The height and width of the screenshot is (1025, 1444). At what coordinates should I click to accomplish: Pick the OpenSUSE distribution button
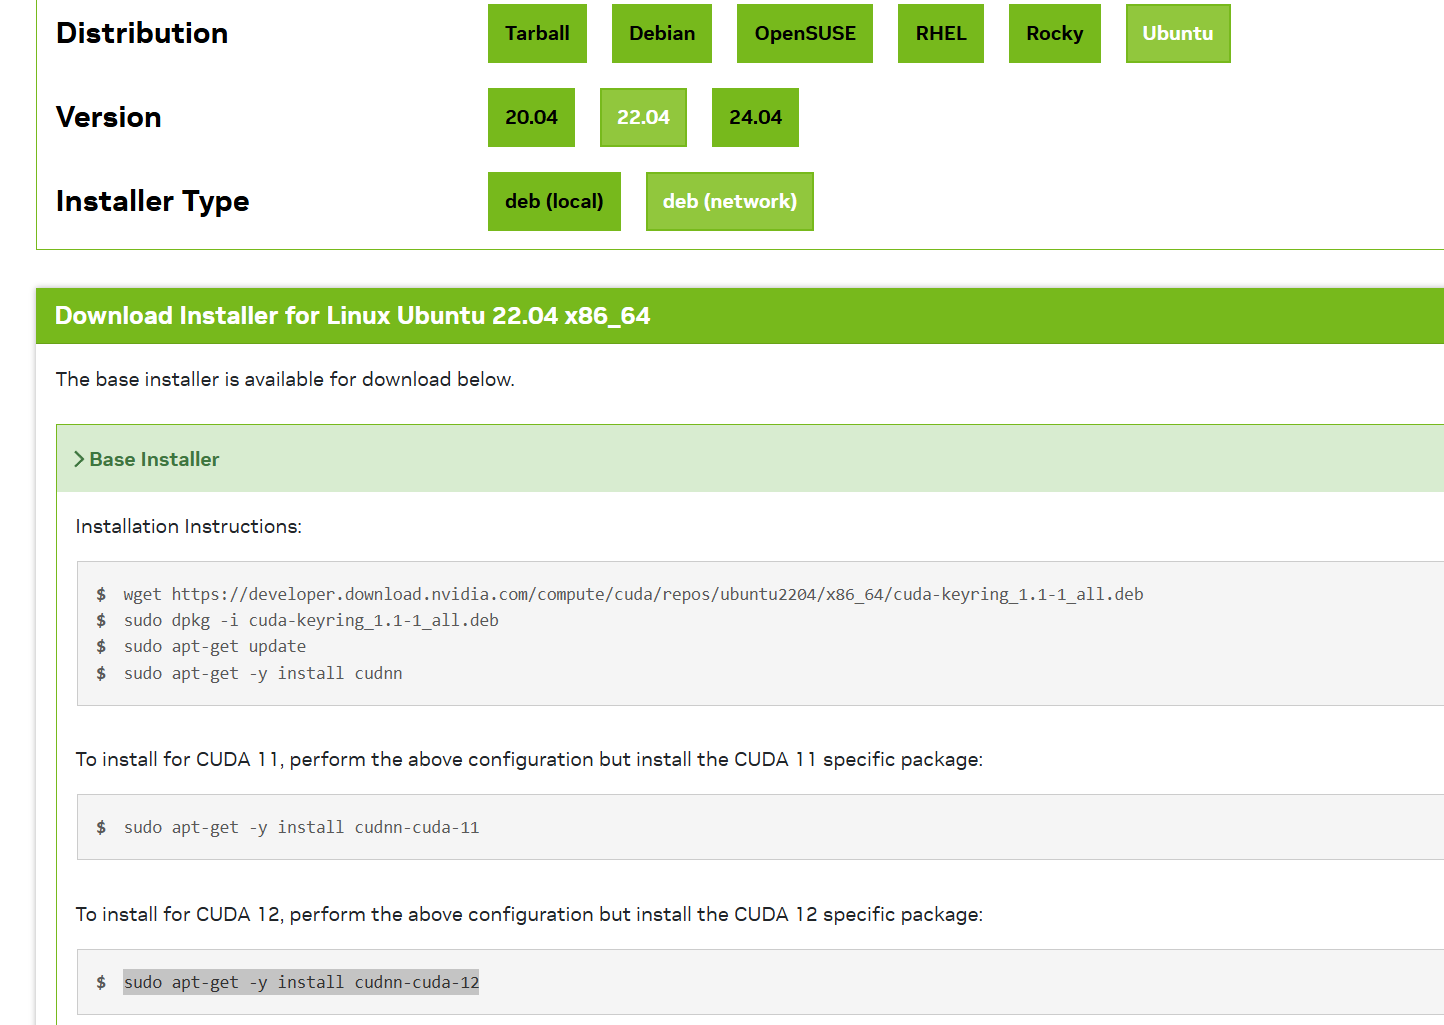point(805,33)
